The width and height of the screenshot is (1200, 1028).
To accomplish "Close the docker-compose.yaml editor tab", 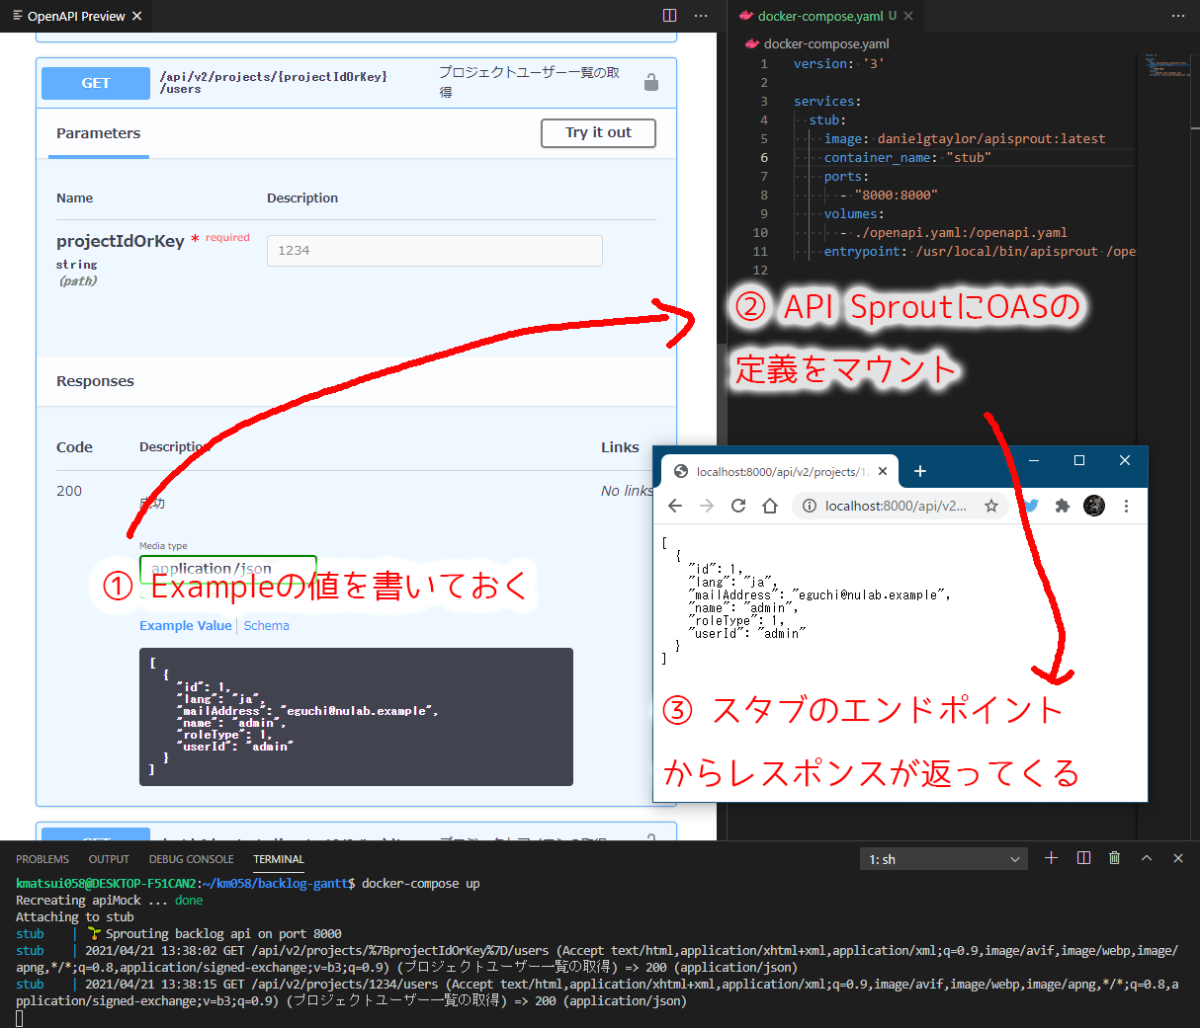I will 909,16.
